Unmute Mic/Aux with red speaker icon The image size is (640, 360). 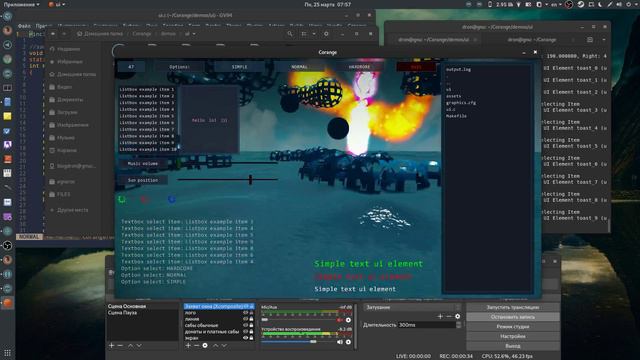coord(340,320)
